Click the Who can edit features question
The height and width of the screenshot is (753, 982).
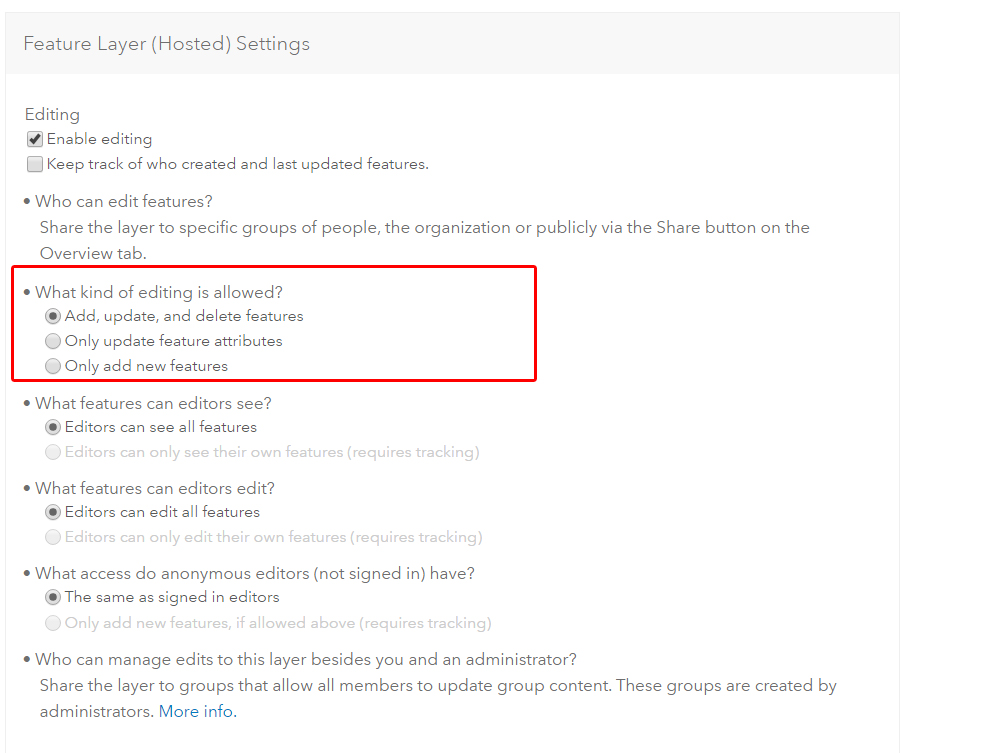(124, 201)
